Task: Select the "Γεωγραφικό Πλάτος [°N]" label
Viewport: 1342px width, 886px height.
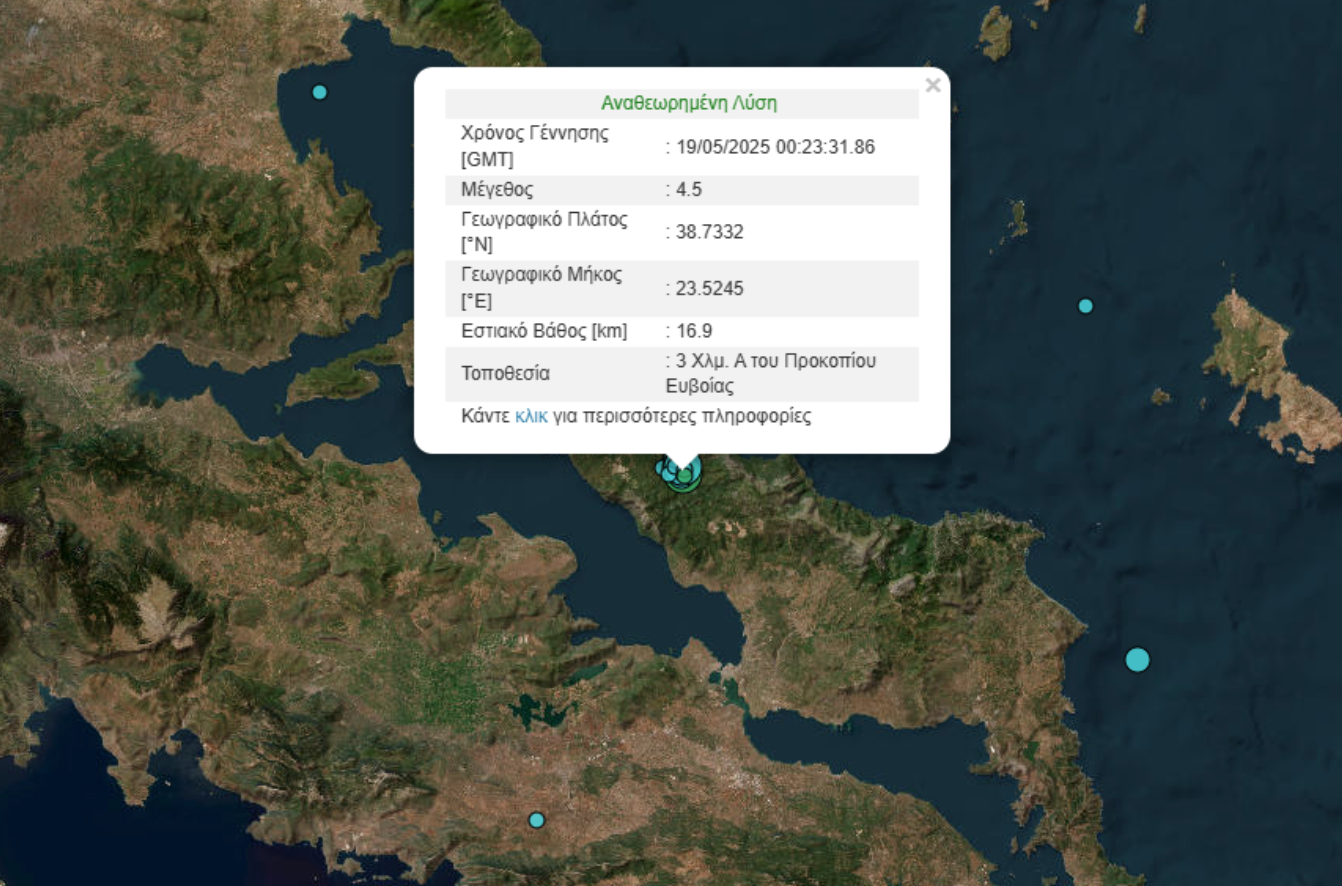Action: (544, 233)
